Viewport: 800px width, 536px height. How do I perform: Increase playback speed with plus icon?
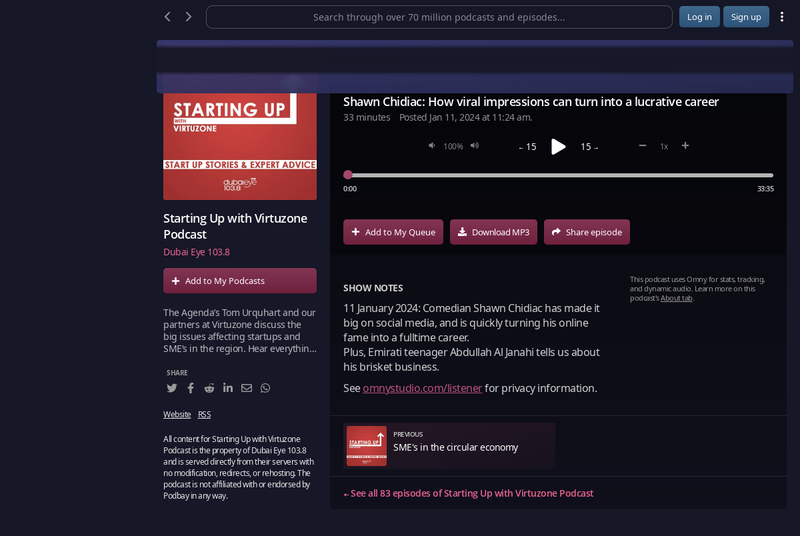[x=685, y=146]
